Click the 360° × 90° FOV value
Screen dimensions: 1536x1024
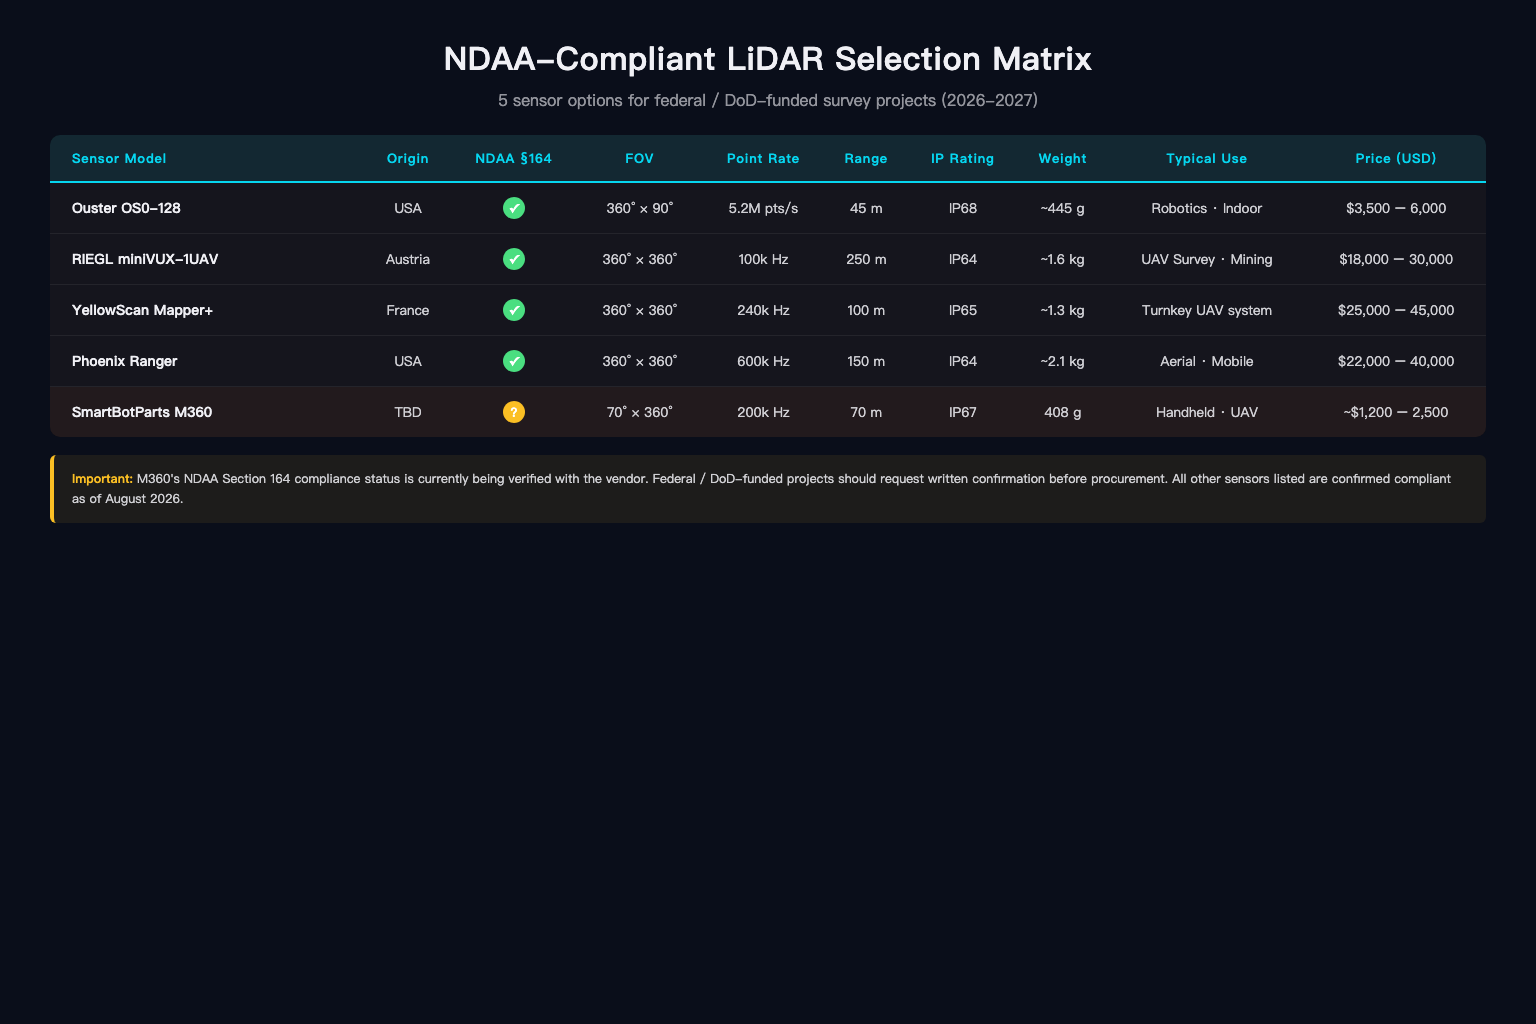640,208
